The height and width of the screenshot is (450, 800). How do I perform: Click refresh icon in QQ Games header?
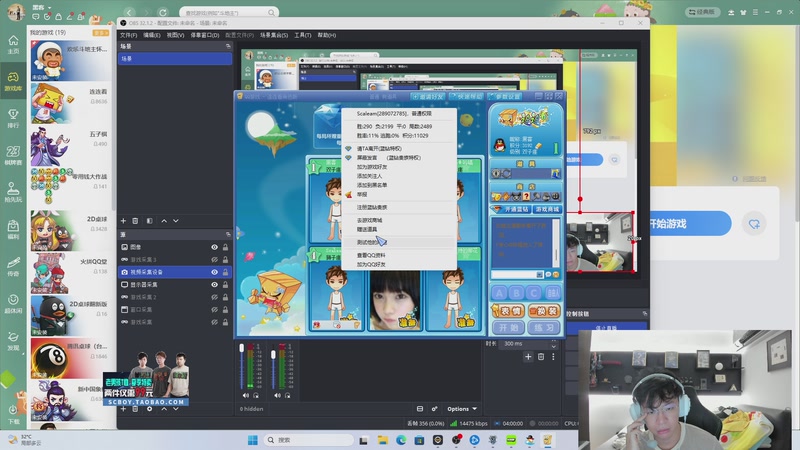[163, 12]
